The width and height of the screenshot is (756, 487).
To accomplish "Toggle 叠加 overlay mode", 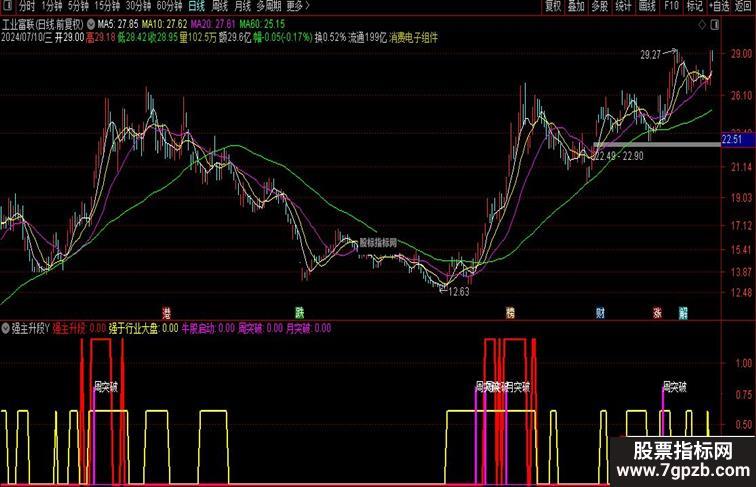I will click(576, 6).
